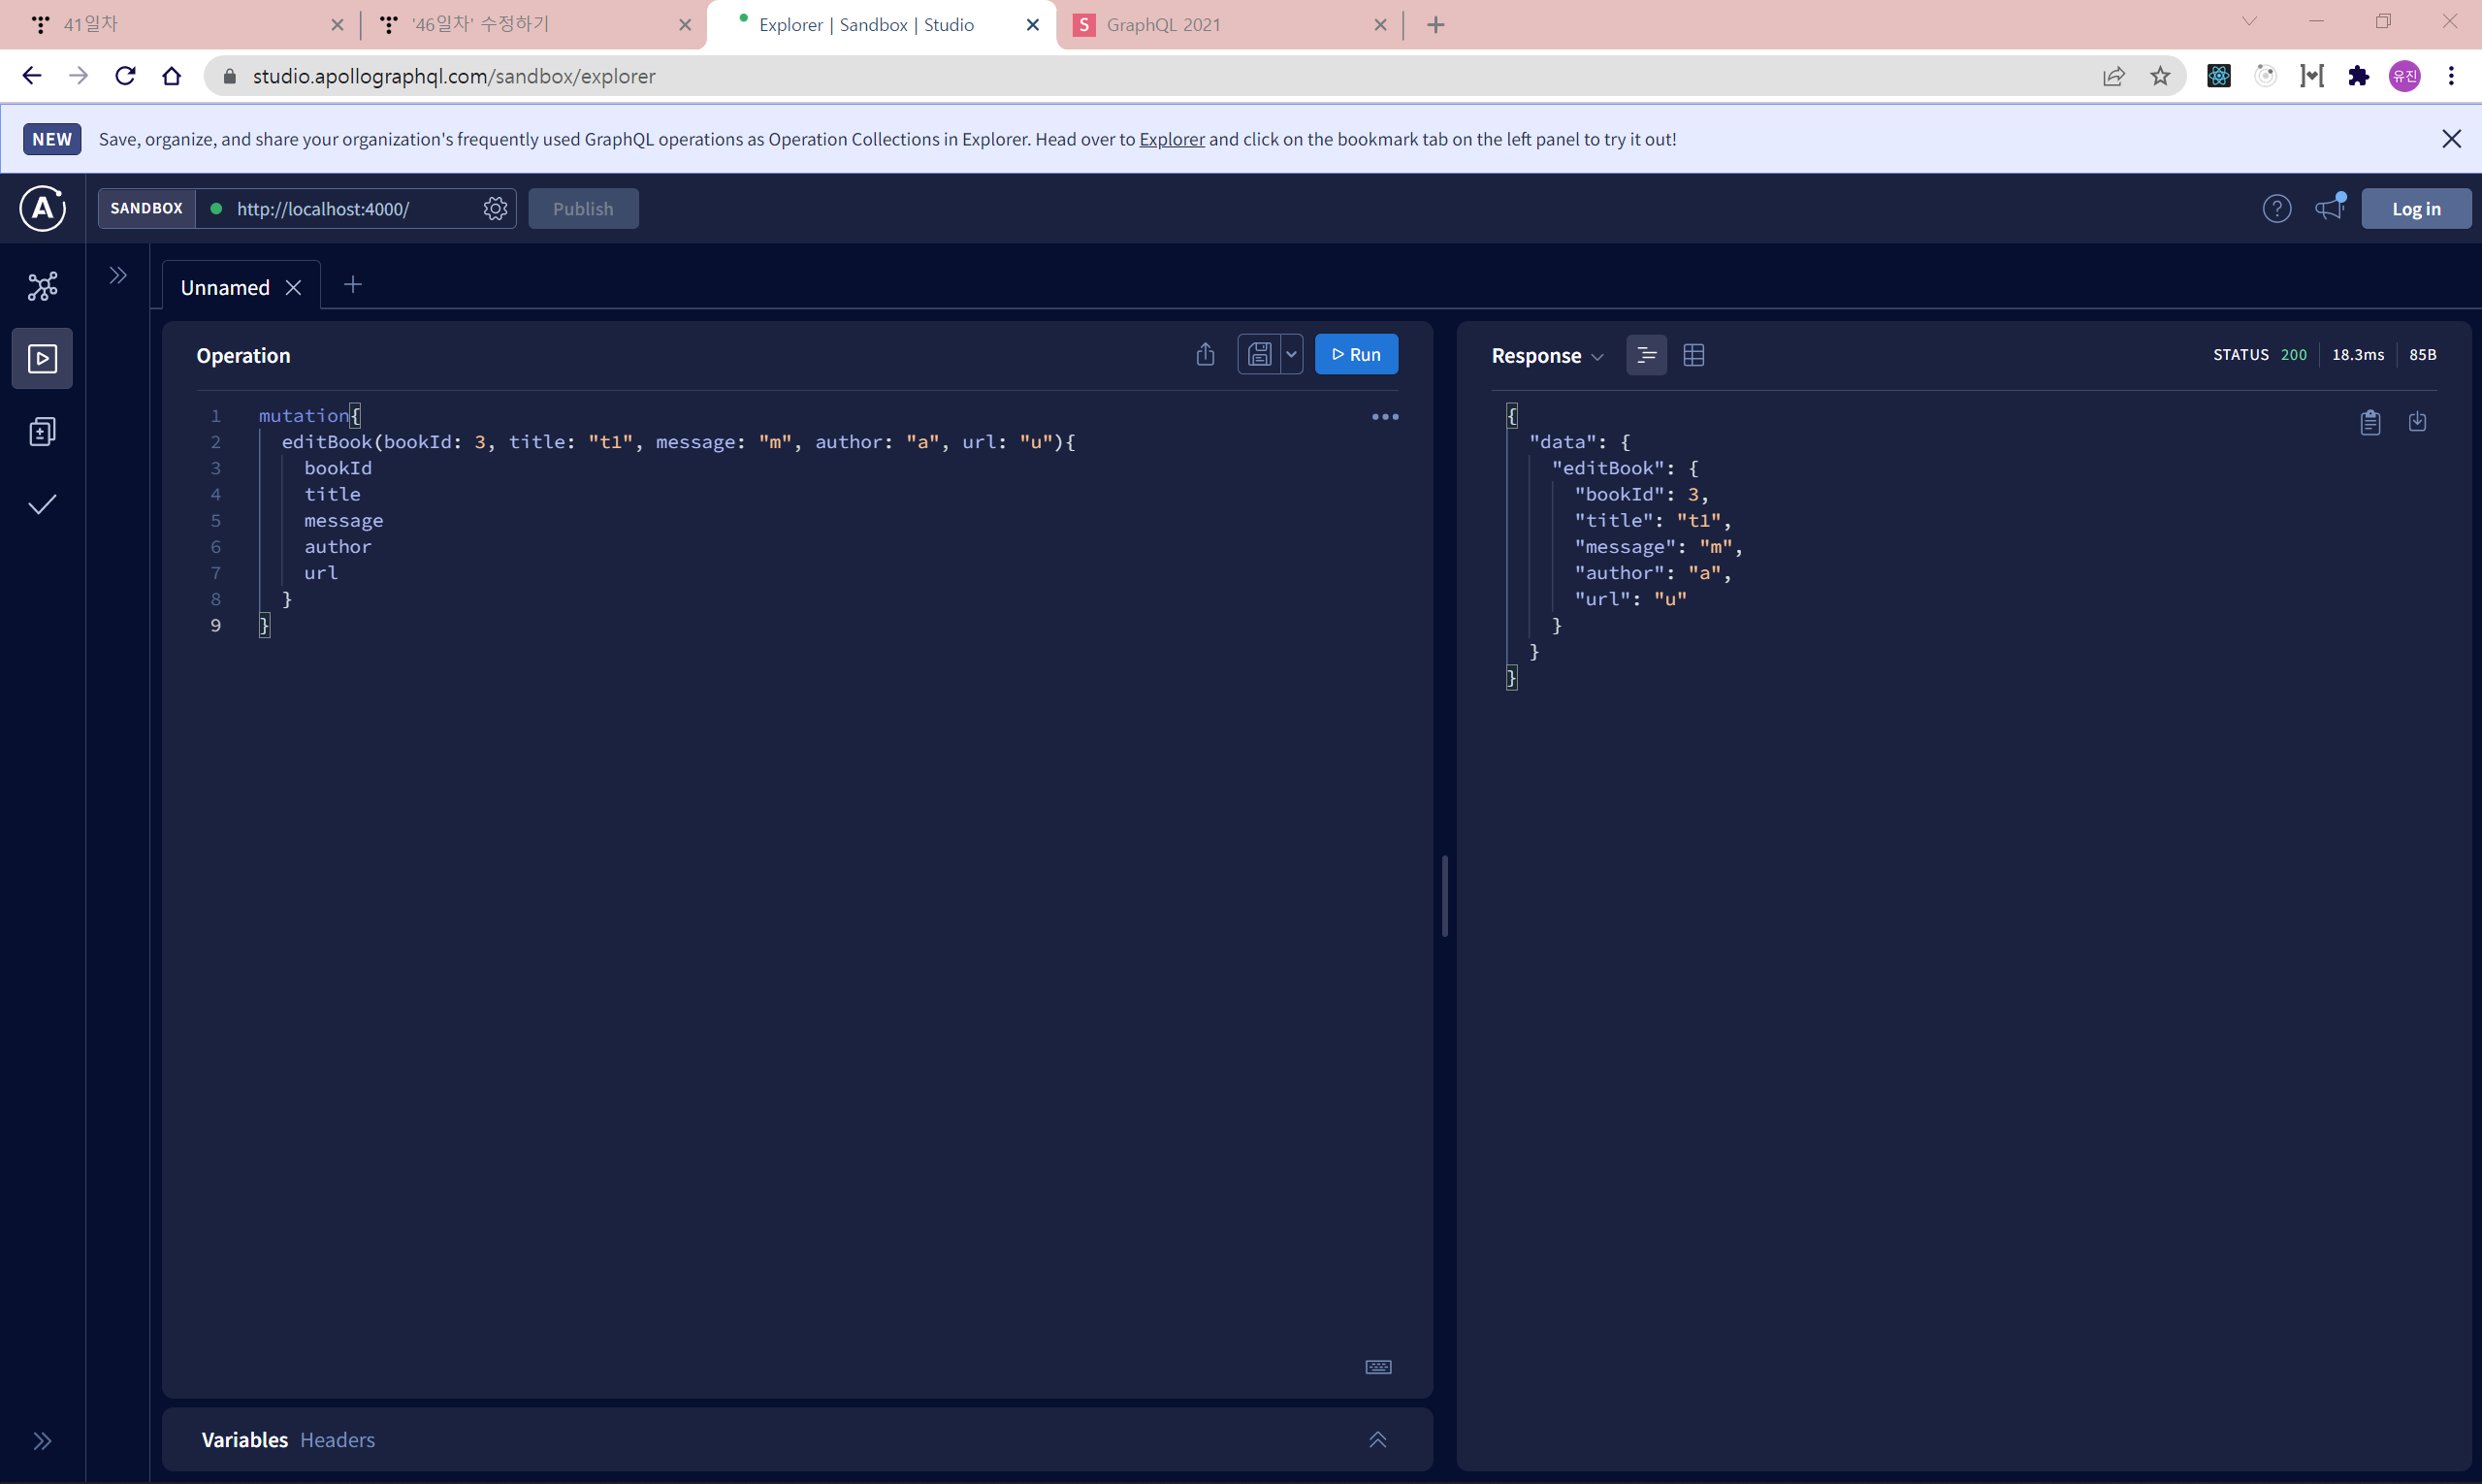
Task: Run the mutation operation
Action: click(1356, 355)
